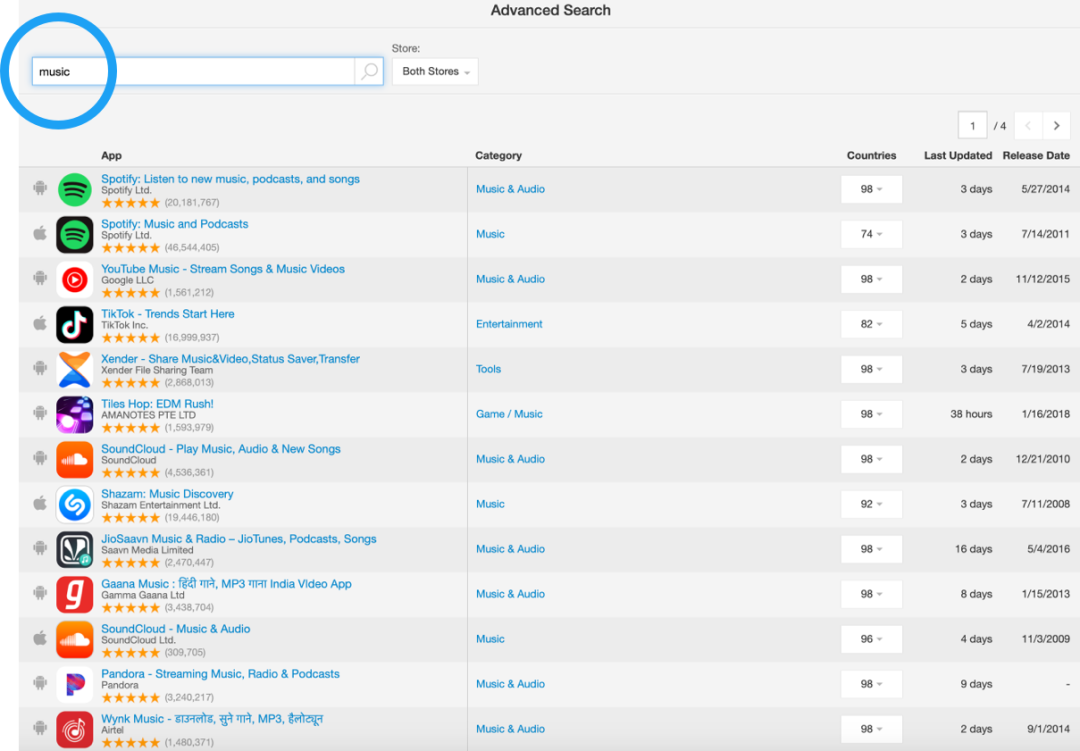This screenshot has width=1080, height=751.
Task: Open the TikTok app icon
Action: pos(74,325)
